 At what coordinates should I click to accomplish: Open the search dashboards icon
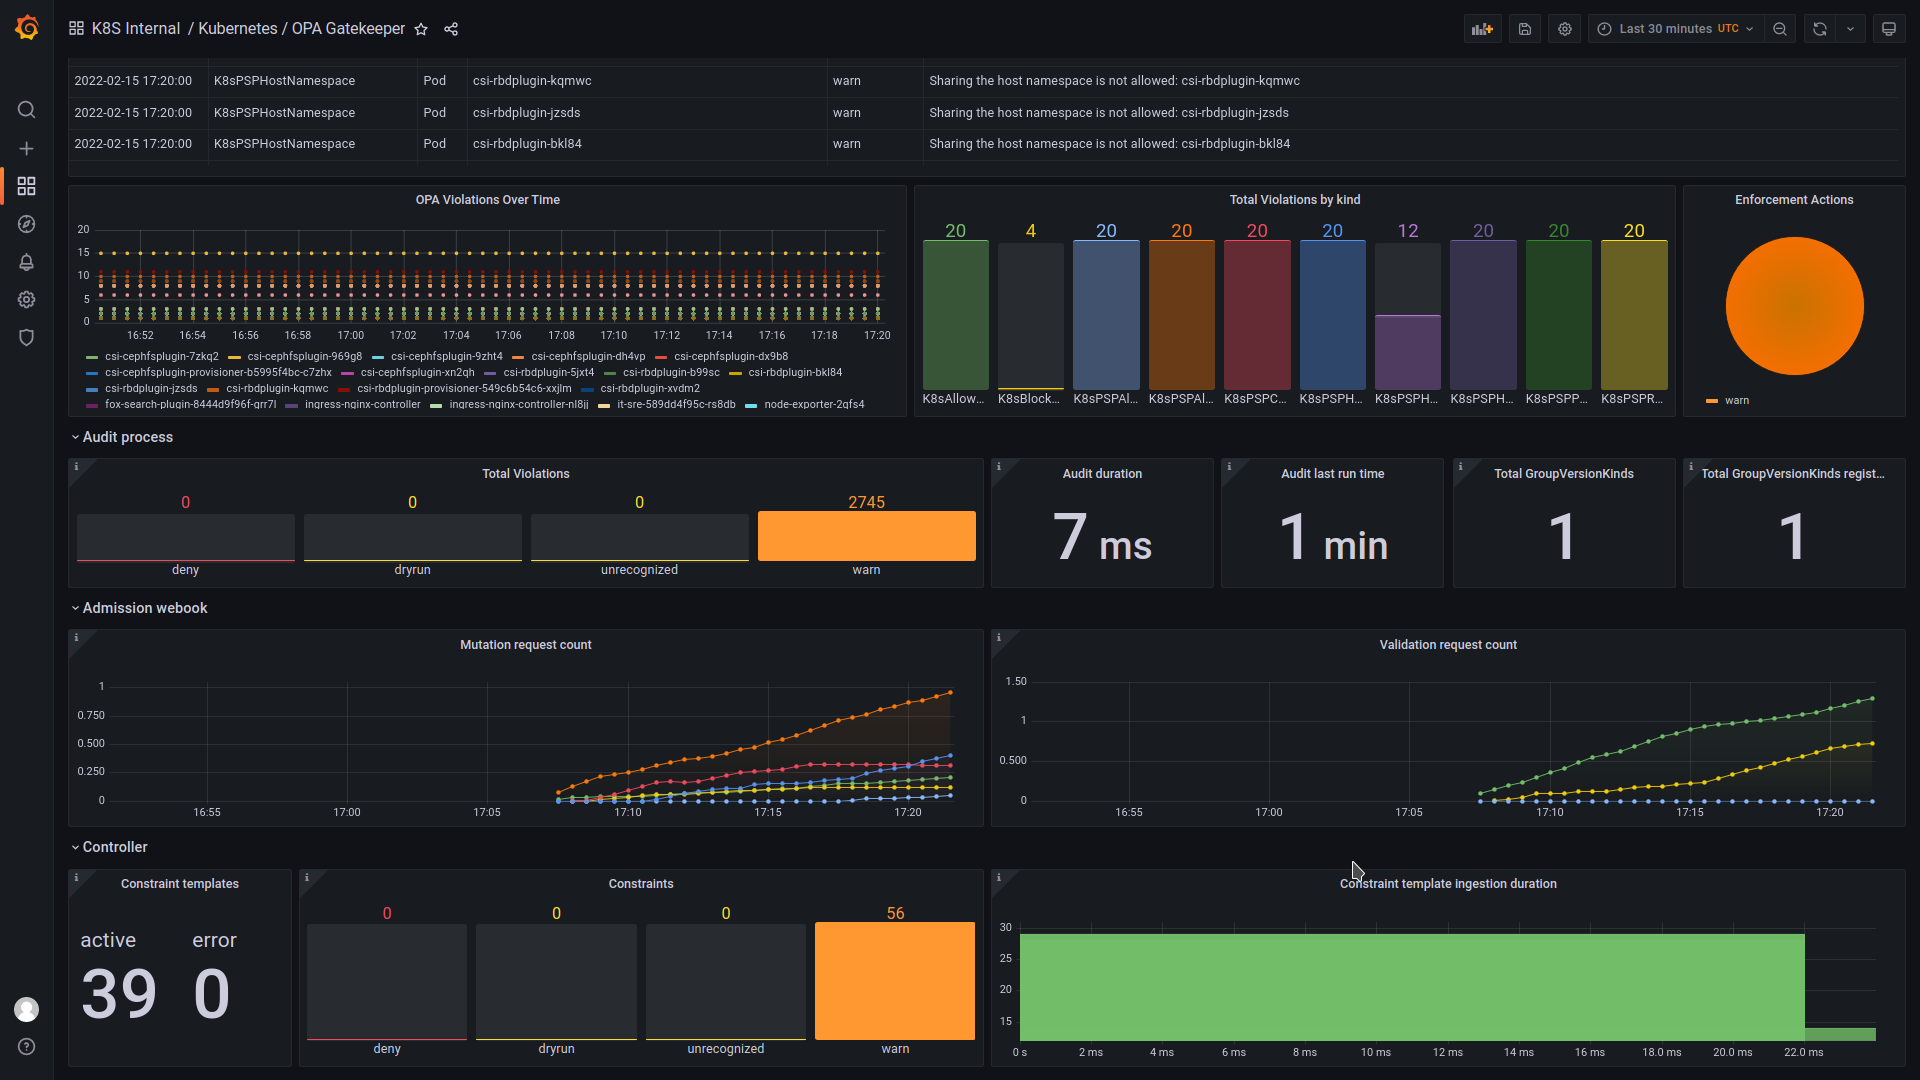pyautogui.click(x=27, y=110)
